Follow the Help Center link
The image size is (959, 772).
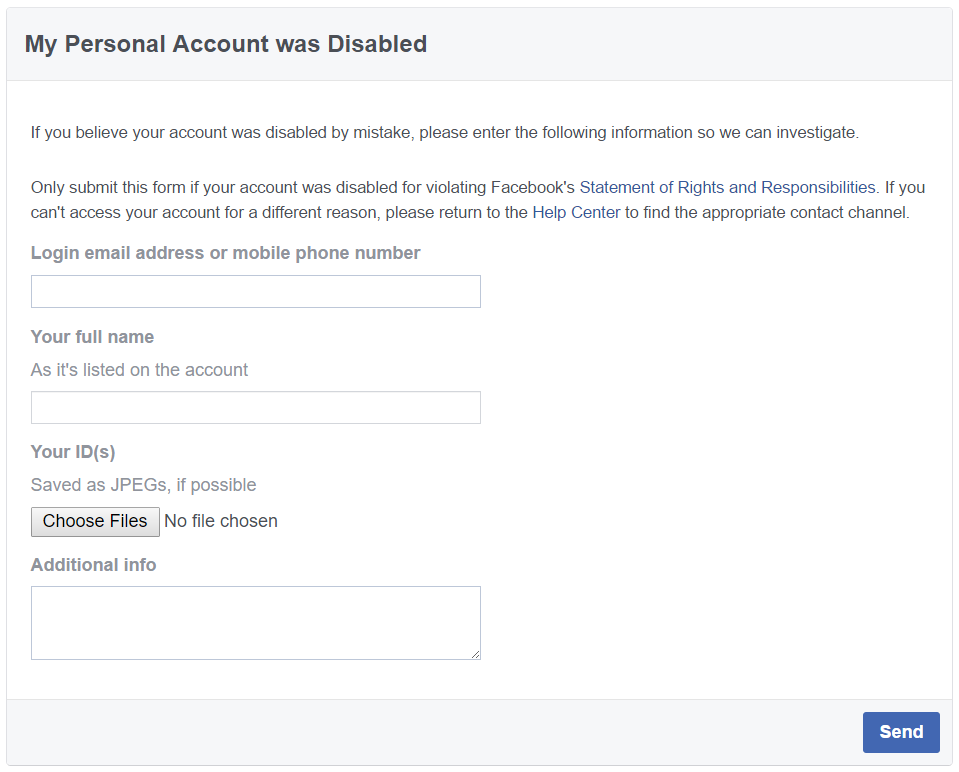coord(576,212)
